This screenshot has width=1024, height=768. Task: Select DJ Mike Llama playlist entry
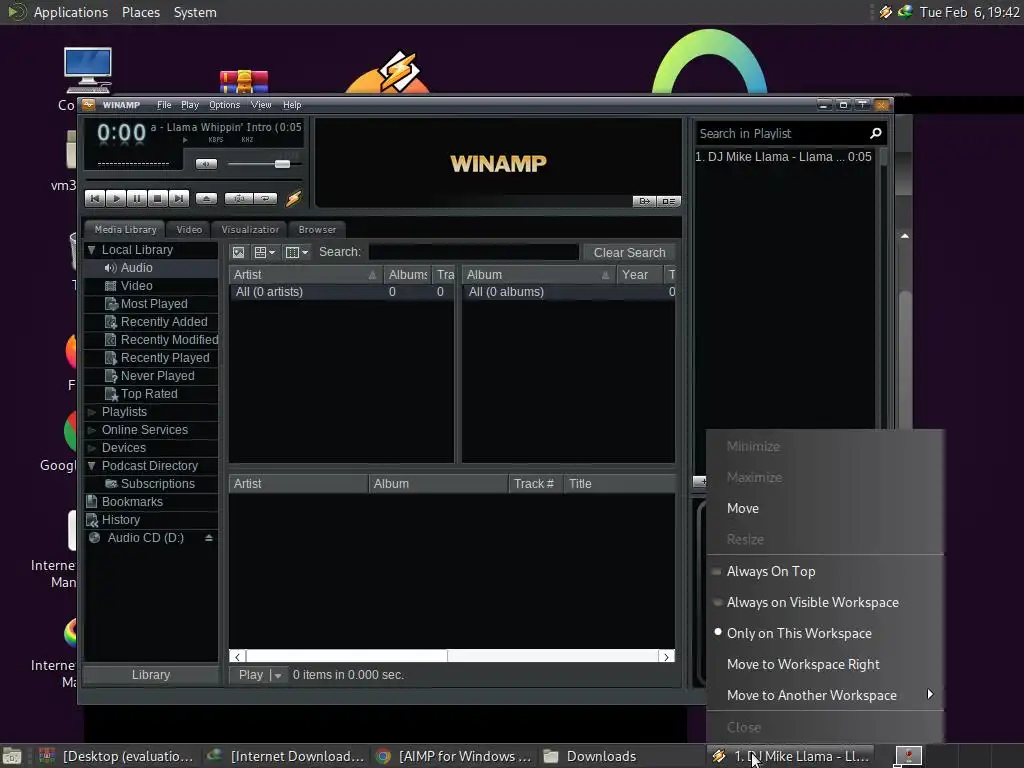(x=784, y=157)
